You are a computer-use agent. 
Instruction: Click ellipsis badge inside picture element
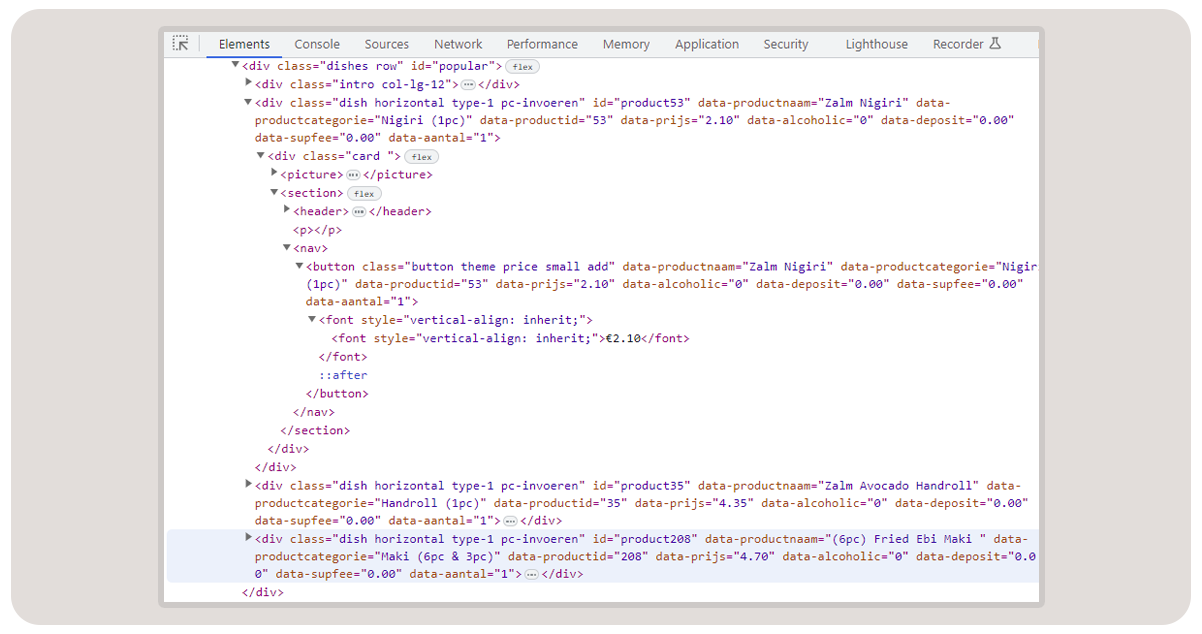[x=353, y=175]
